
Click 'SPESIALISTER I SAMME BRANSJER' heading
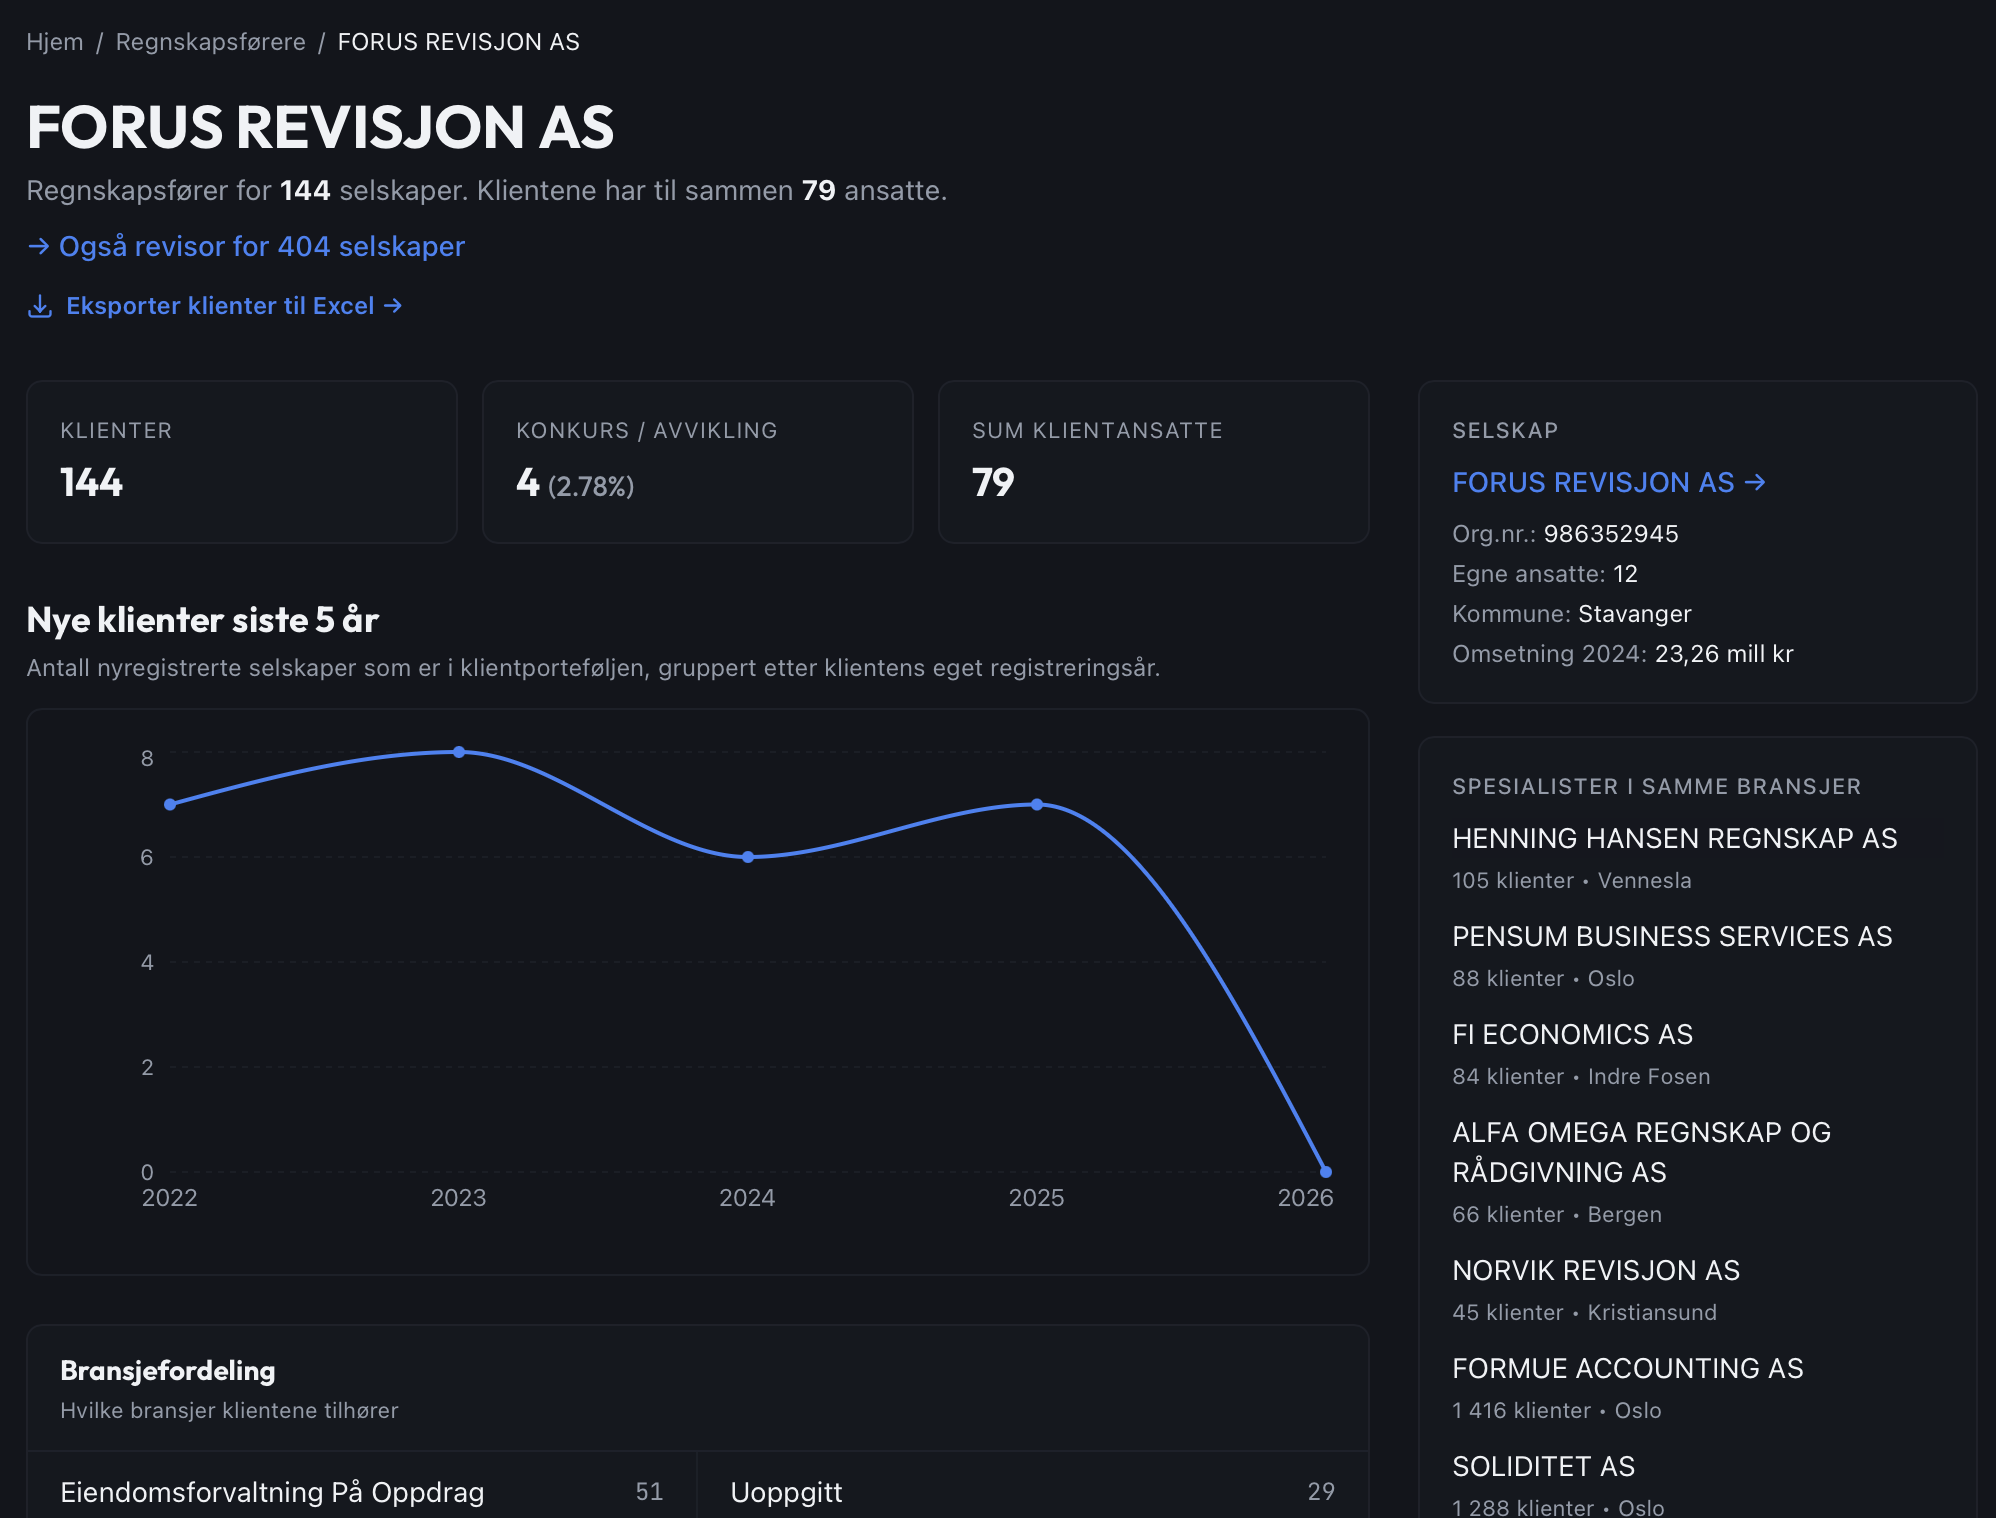tap(1657, 787)
